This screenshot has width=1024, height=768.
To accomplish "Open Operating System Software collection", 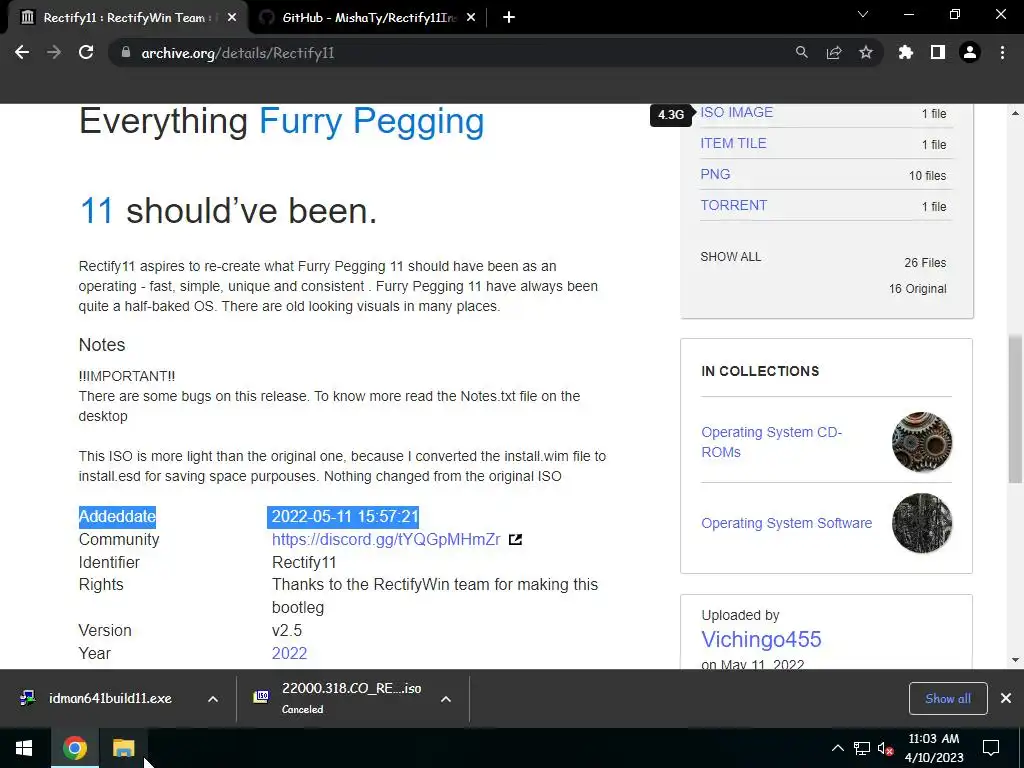I will pos(786,523).
